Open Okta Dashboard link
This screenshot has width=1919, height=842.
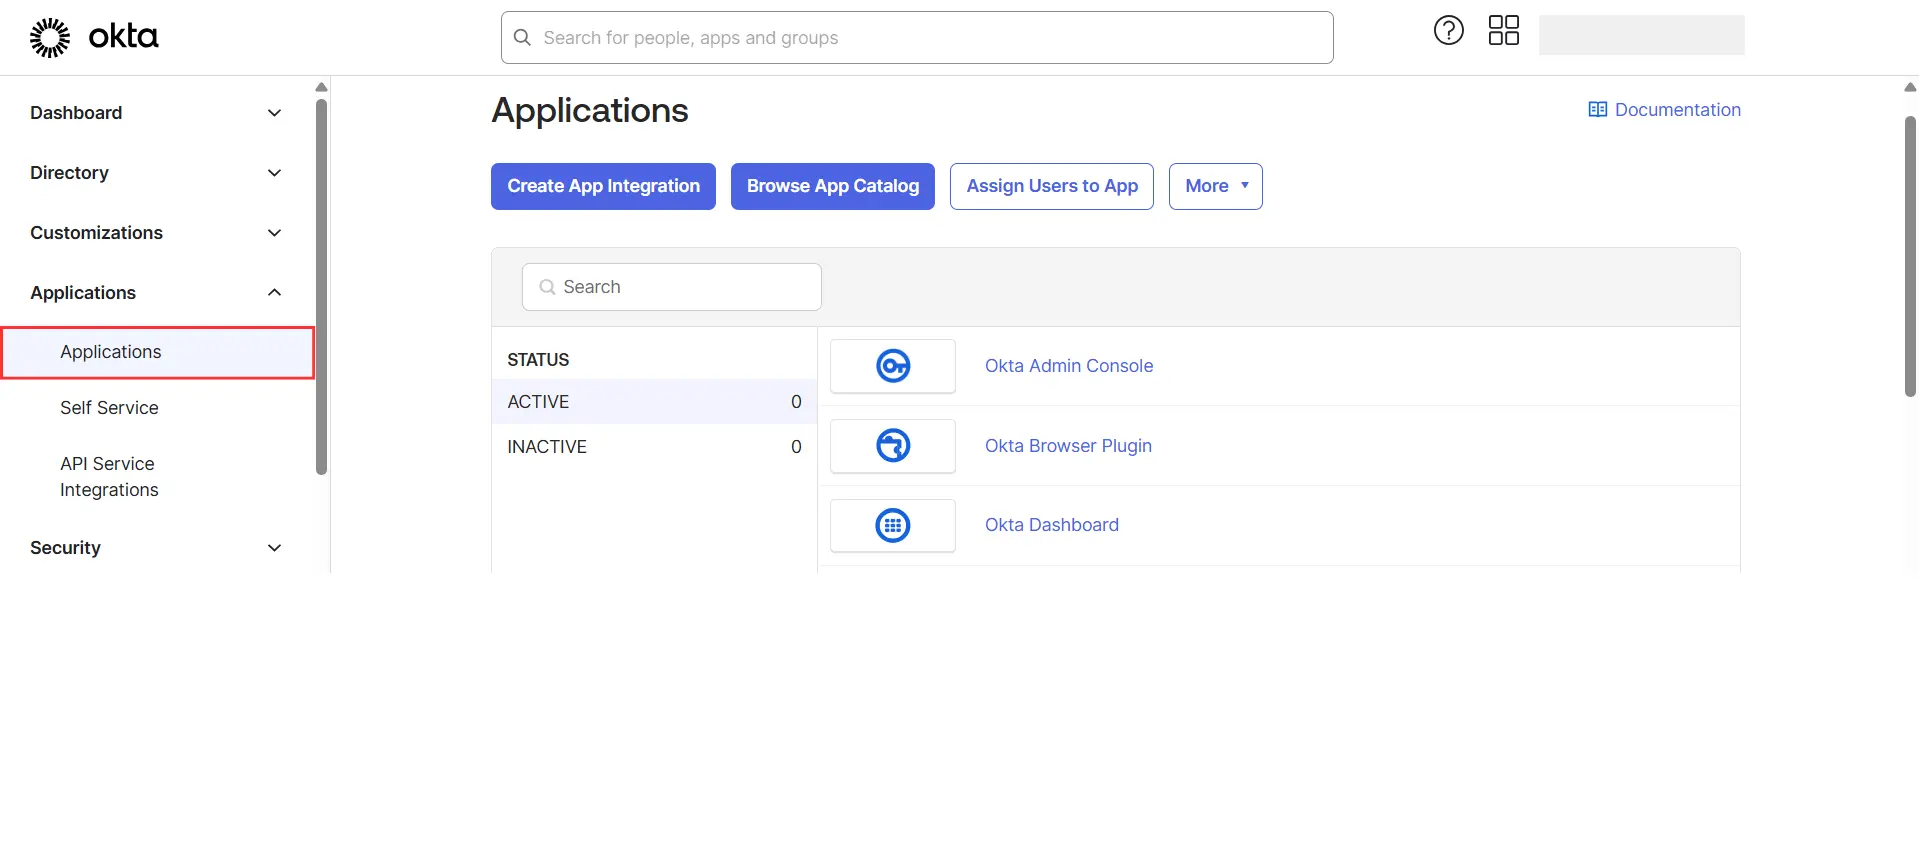(x=1051, y=525)
